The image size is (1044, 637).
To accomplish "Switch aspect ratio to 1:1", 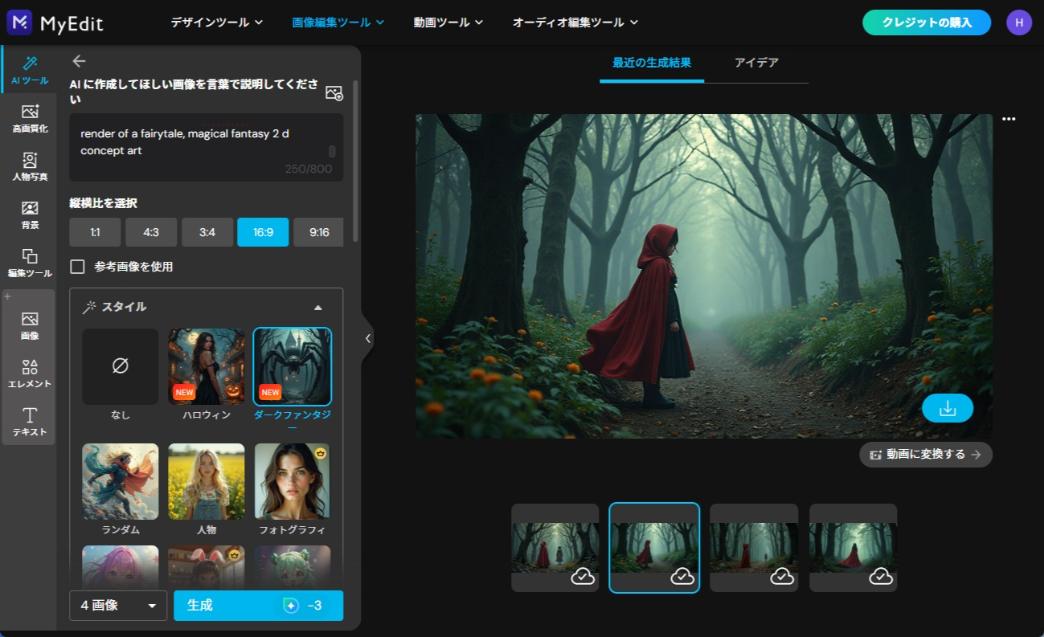I will pyautogui.click(x=94, y=232).
